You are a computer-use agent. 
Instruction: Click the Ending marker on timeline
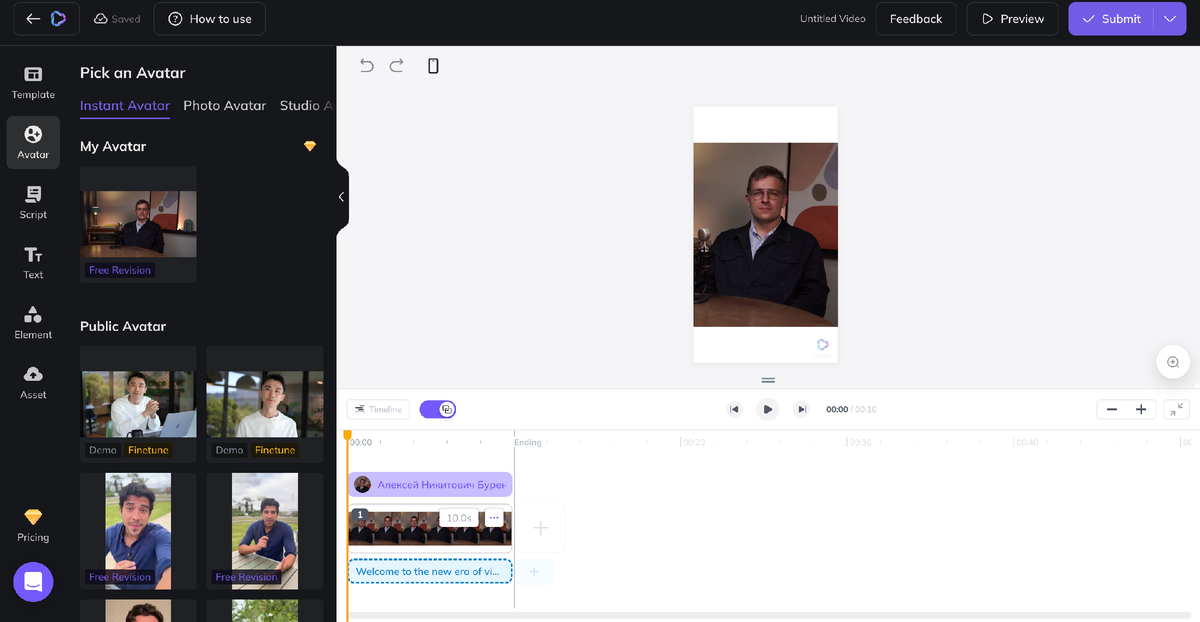coord(528,442)
